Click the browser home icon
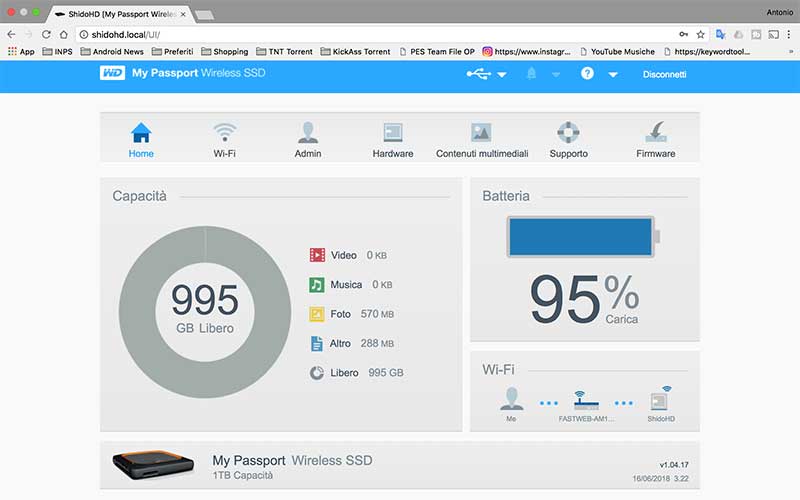The width and height of the screenshot is (800, 500). point(63,35)
